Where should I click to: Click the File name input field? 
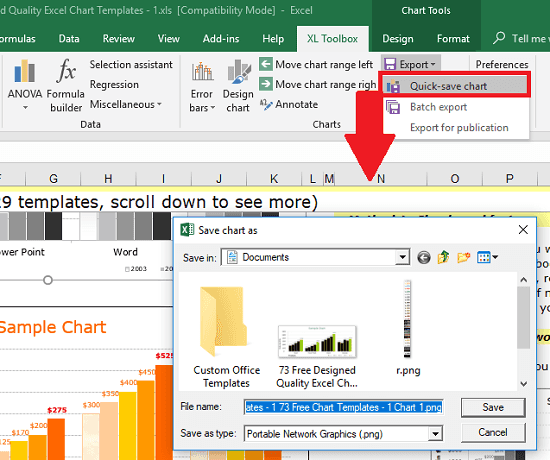(343, 407)
